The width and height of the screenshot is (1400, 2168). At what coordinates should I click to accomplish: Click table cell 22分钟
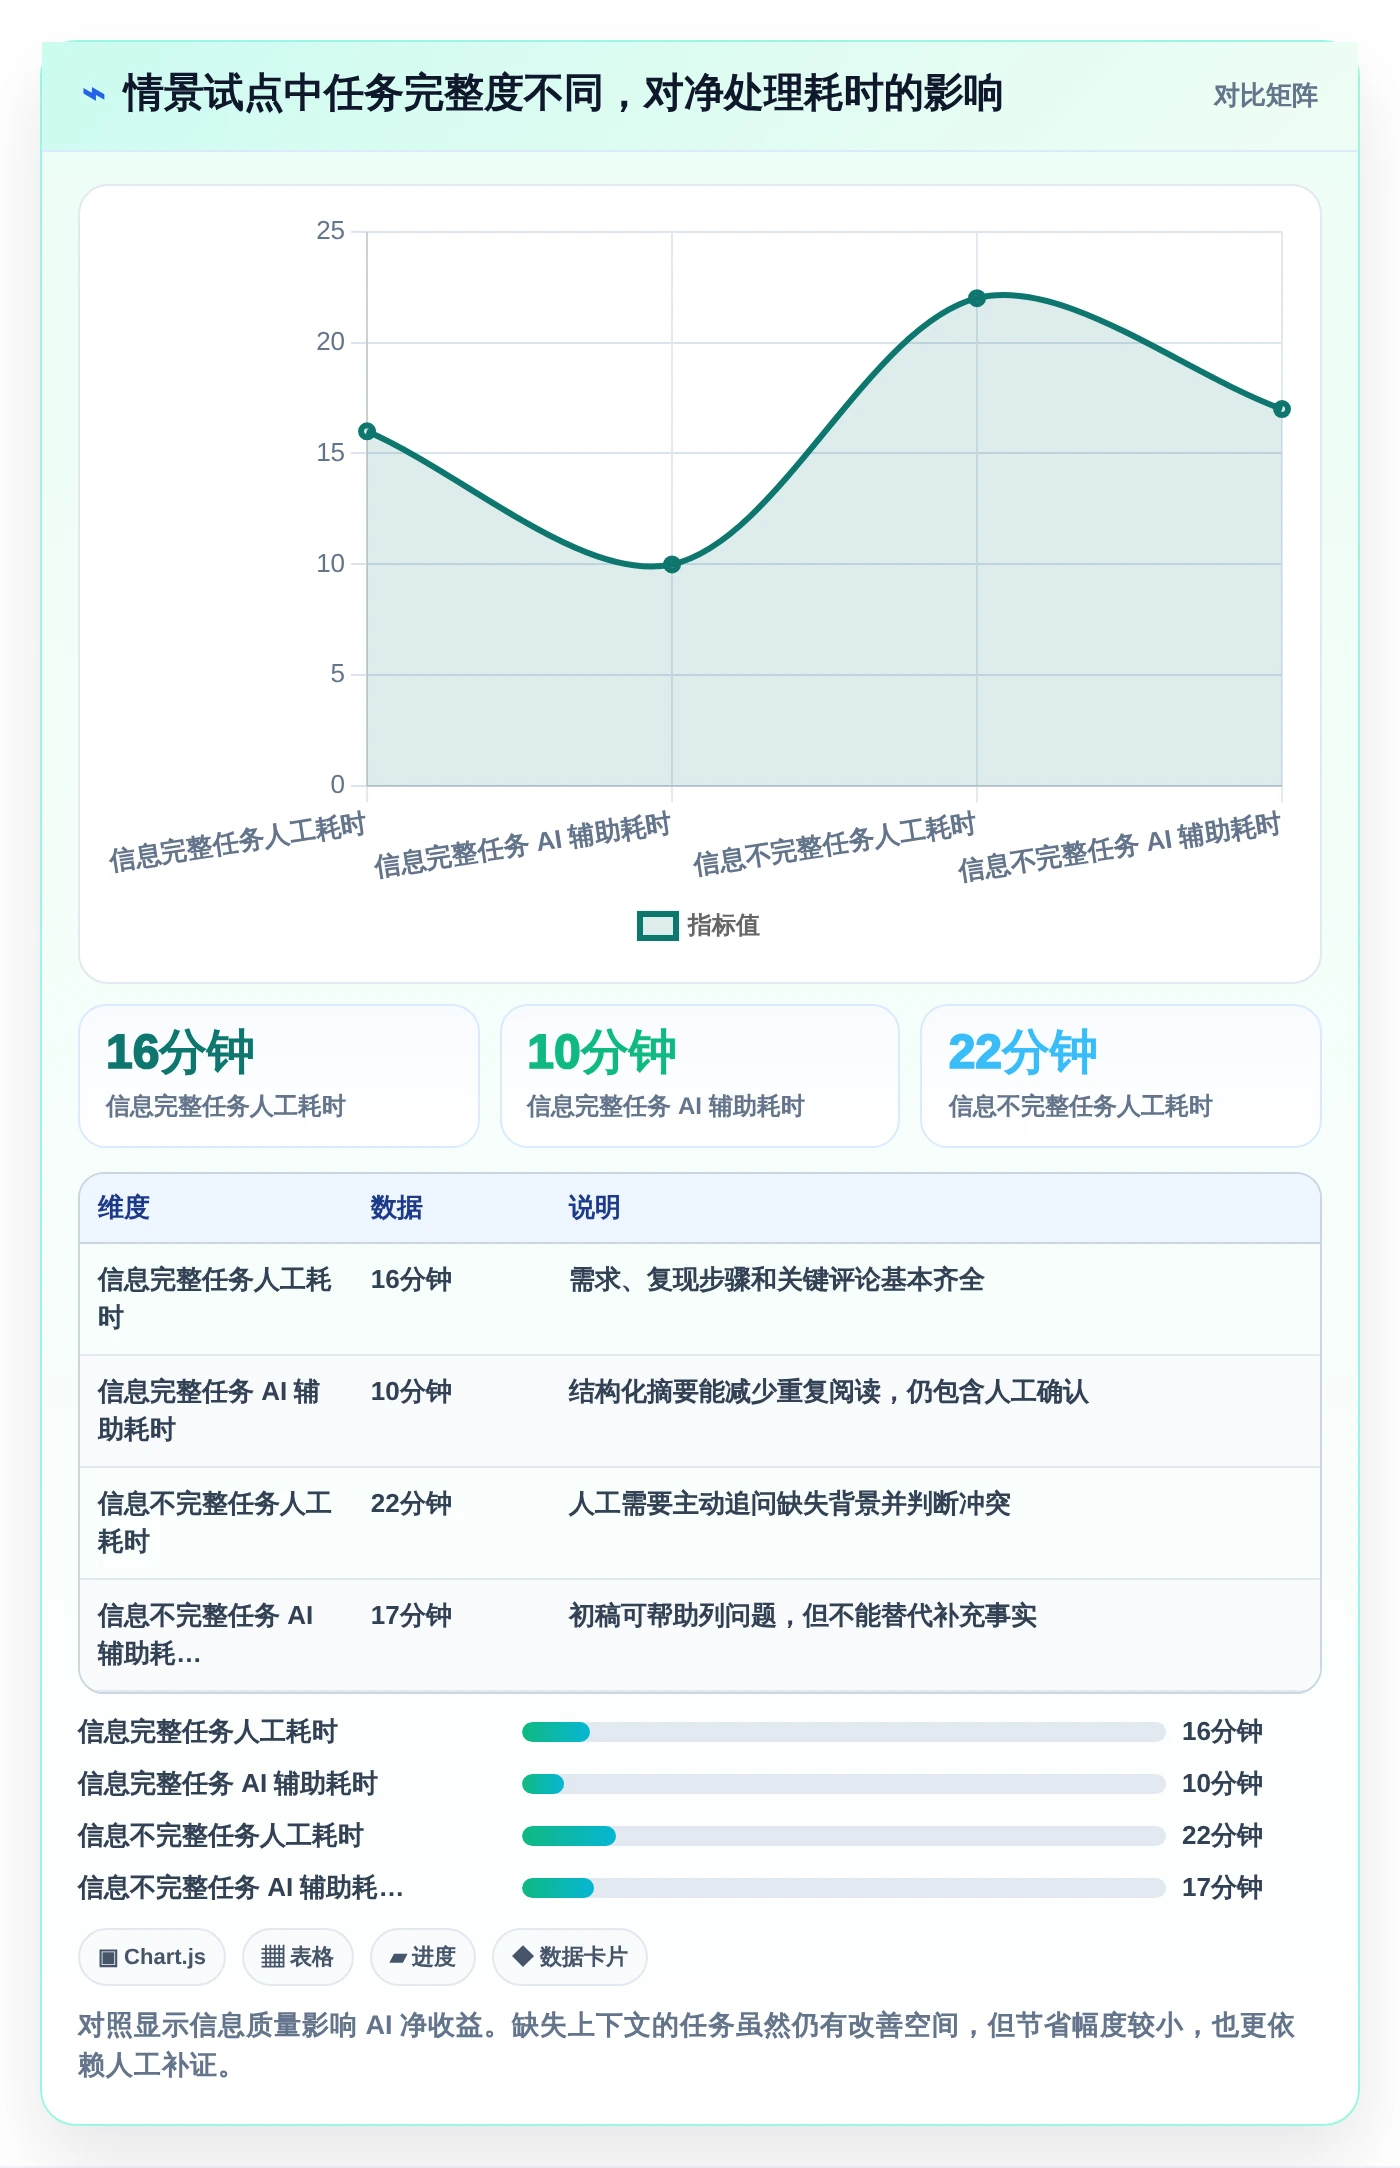[x=411, y=1504]
